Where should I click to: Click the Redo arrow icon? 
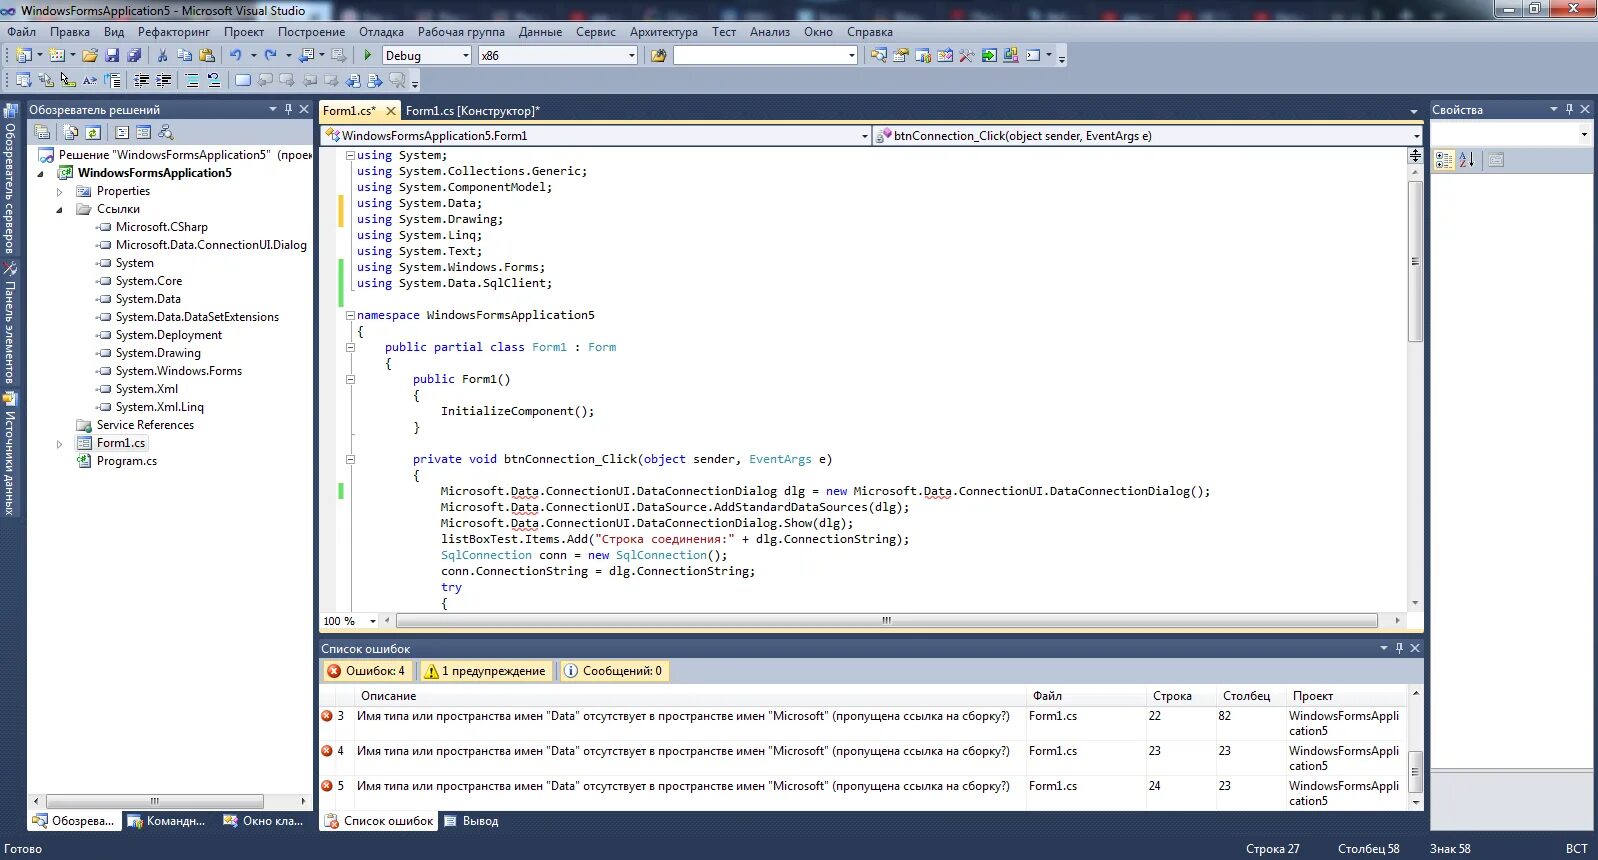click(270, 56)
